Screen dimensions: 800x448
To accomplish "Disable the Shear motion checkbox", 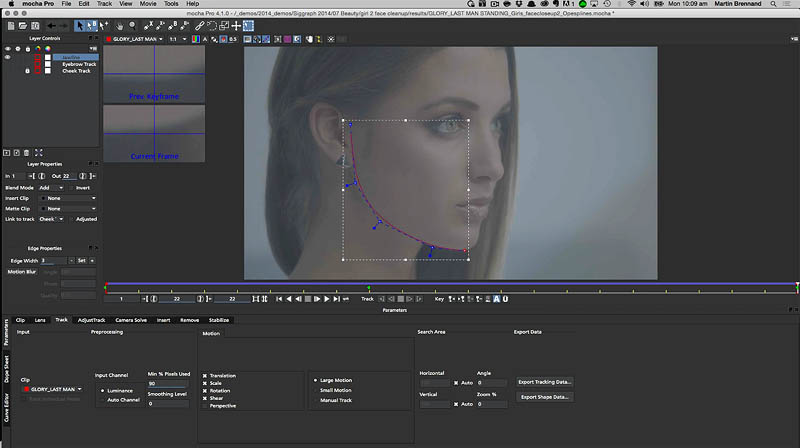I will [205, 397].
